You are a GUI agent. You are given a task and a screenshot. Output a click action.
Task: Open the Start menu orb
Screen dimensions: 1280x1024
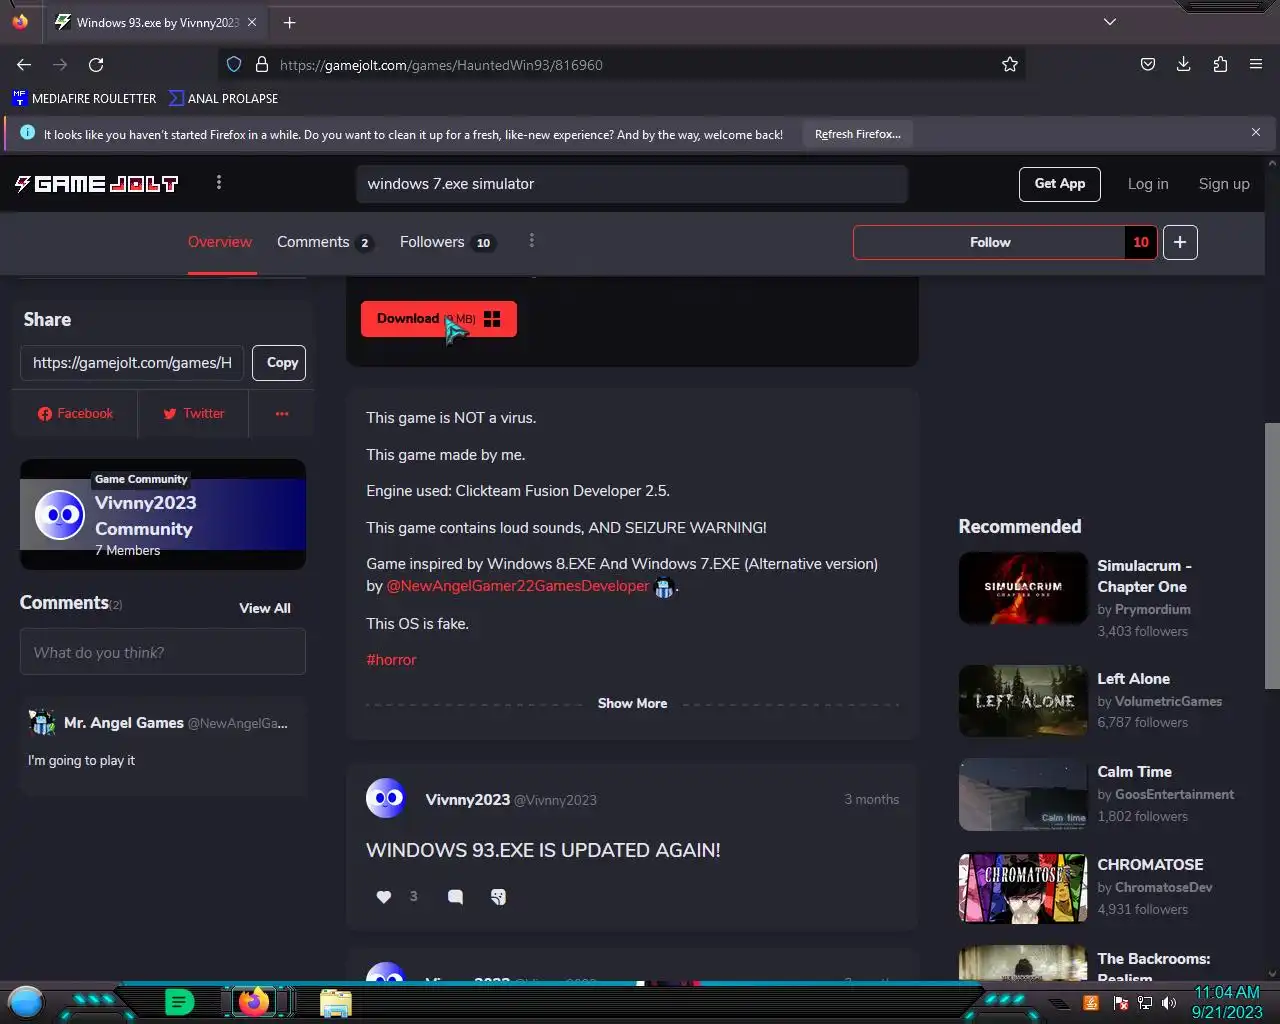pyautogui.click(x=26, y=1001)
